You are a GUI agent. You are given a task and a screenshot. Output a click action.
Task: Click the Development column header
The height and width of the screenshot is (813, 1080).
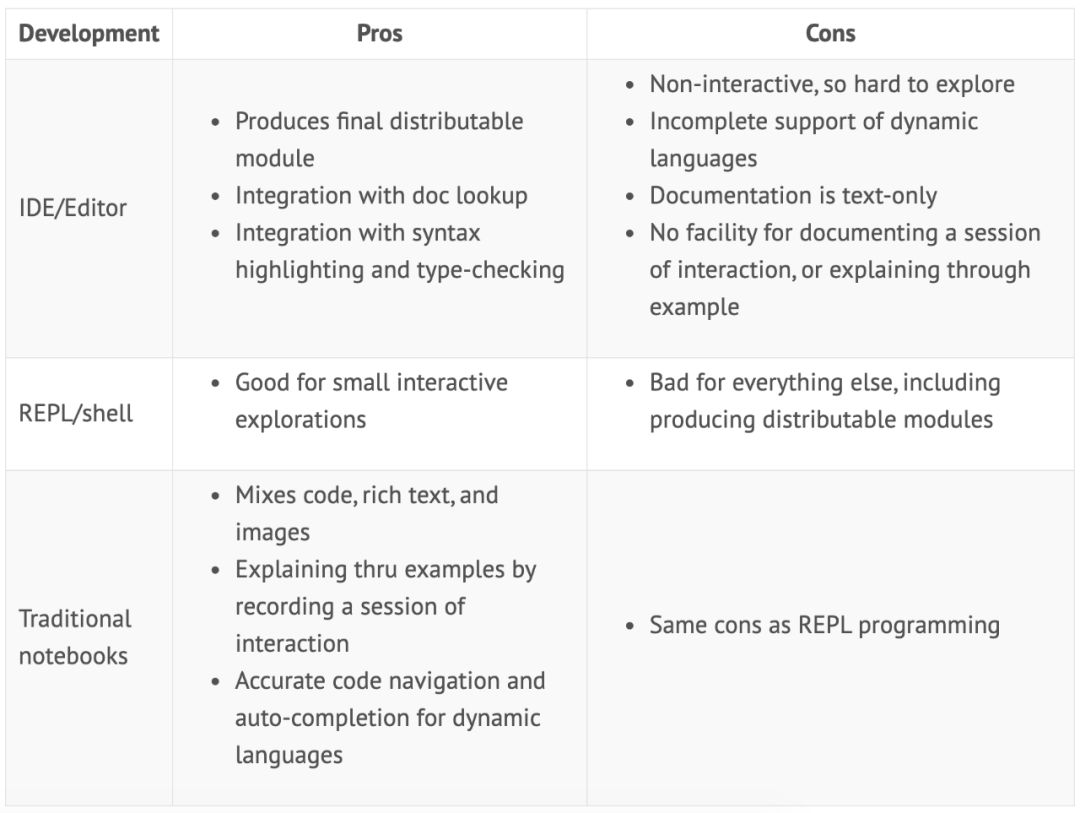coord(89,33)
